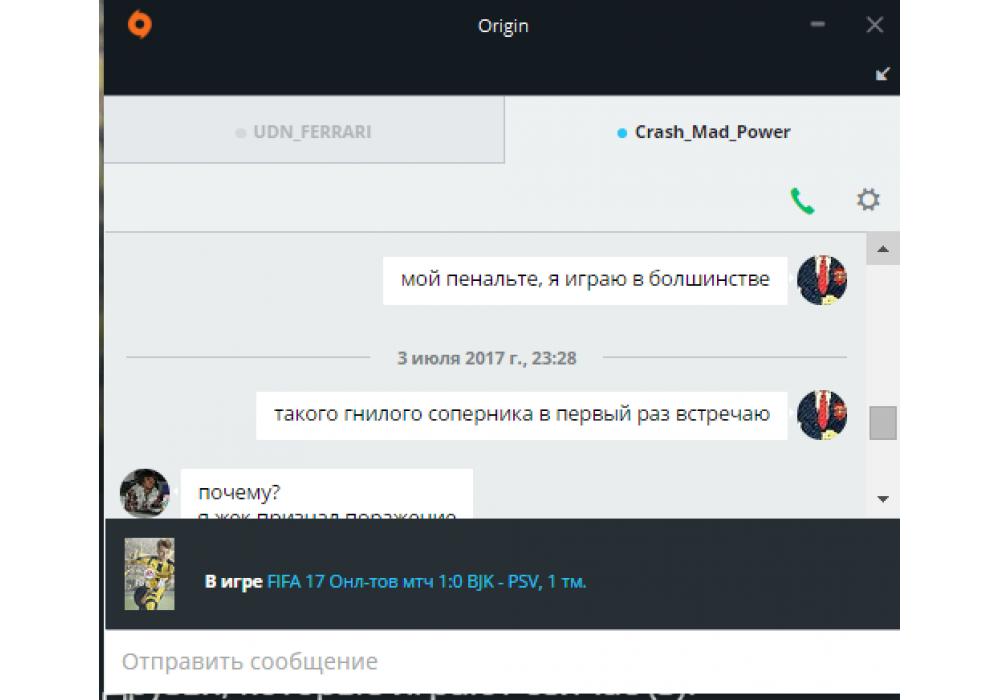The width and height of the screenshot is (1000, 700).
Task: Select the Crash_Mad_Power chat tab
Action: 703,132
